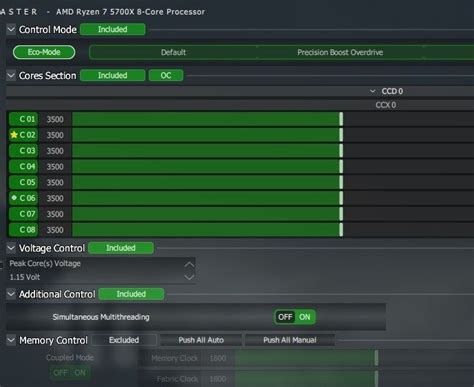Viewport: 474px width, 387px height.
Task: Click Push All Auto button
Action: (201, 340)
